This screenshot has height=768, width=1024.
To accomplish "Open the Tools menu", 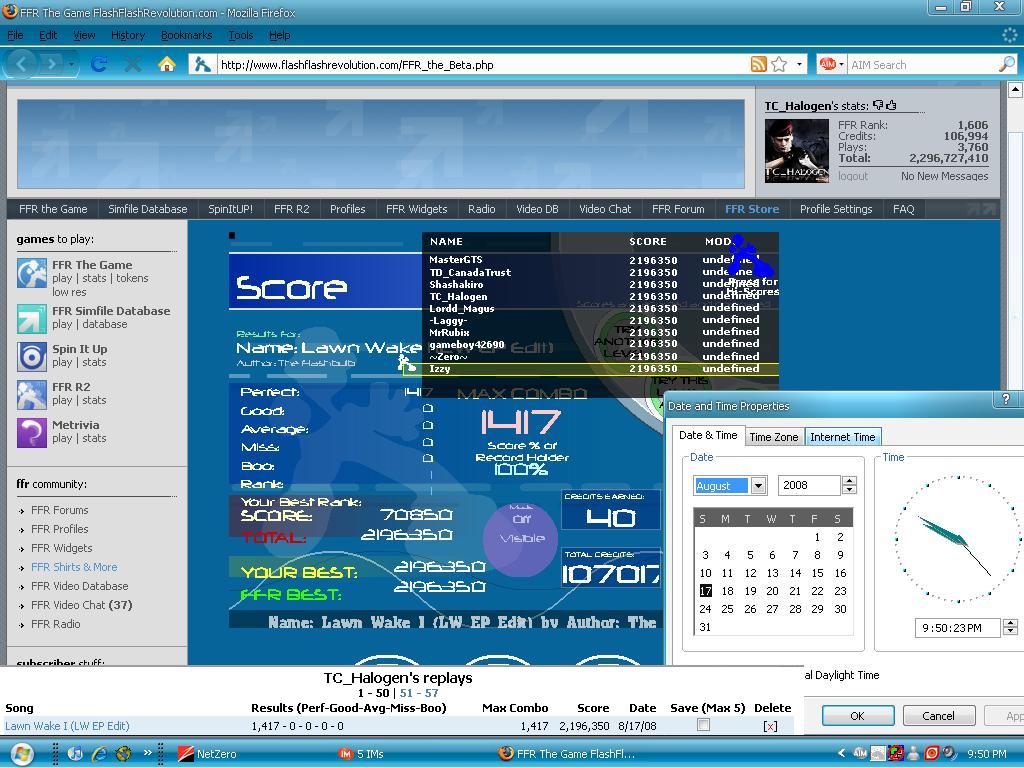I will click(240, 35).
